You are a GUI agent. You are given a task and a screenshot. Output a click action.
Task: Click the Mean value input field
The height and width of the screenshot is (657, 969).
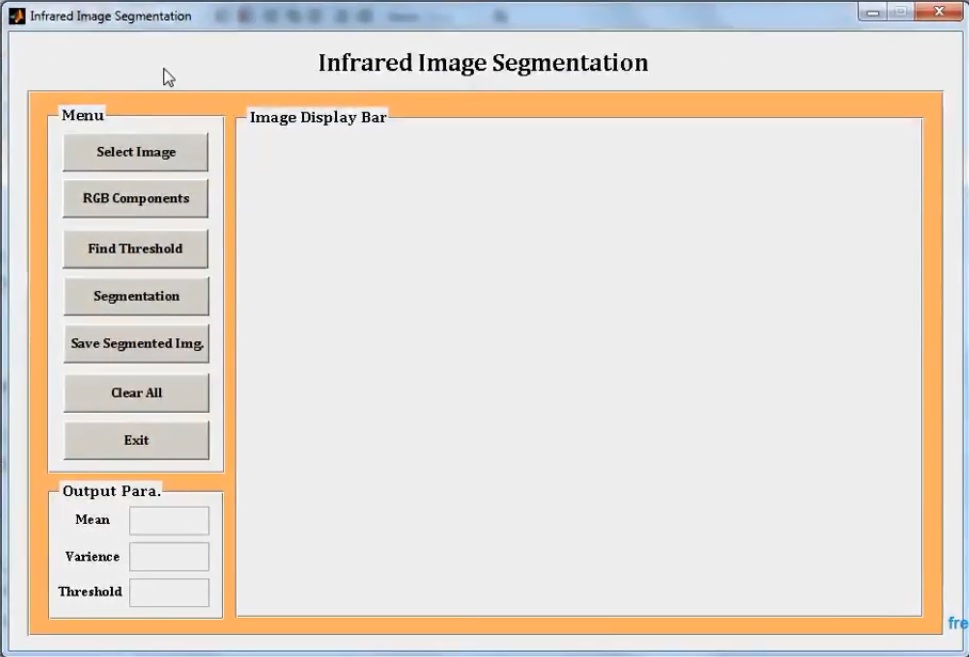point(168,520)
